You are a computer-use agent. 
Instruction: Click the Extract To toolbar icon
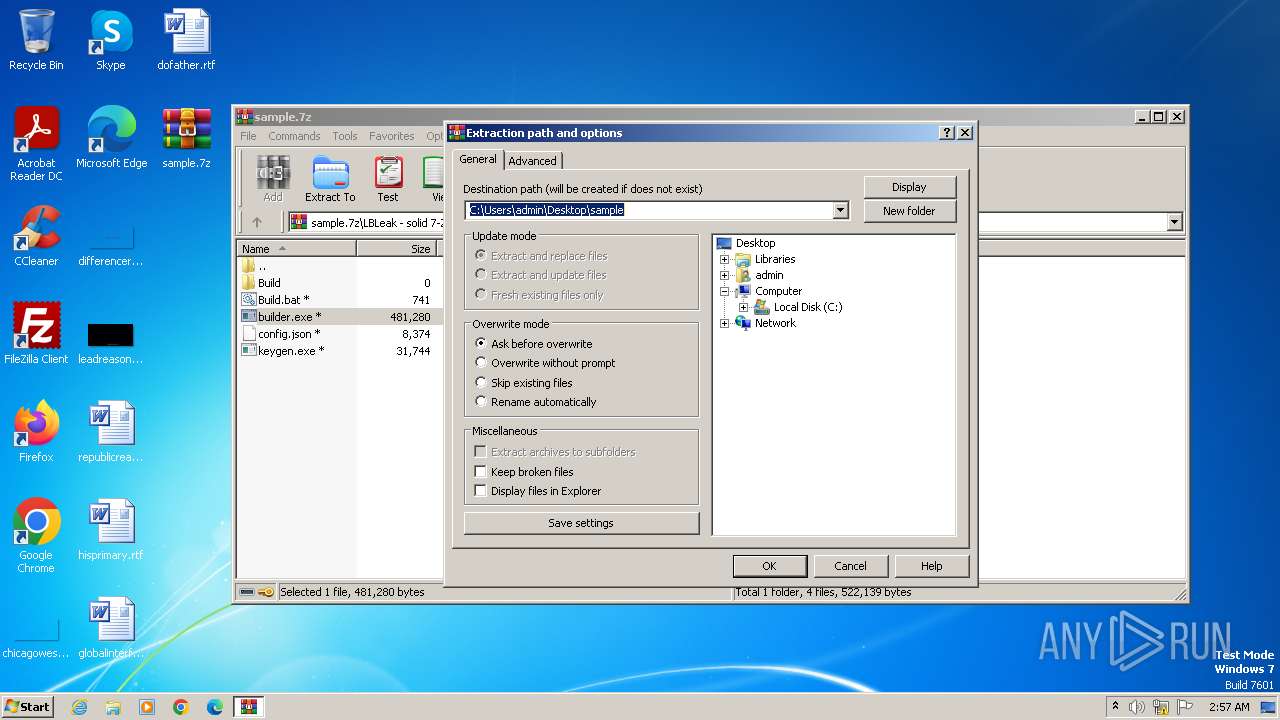330,179
